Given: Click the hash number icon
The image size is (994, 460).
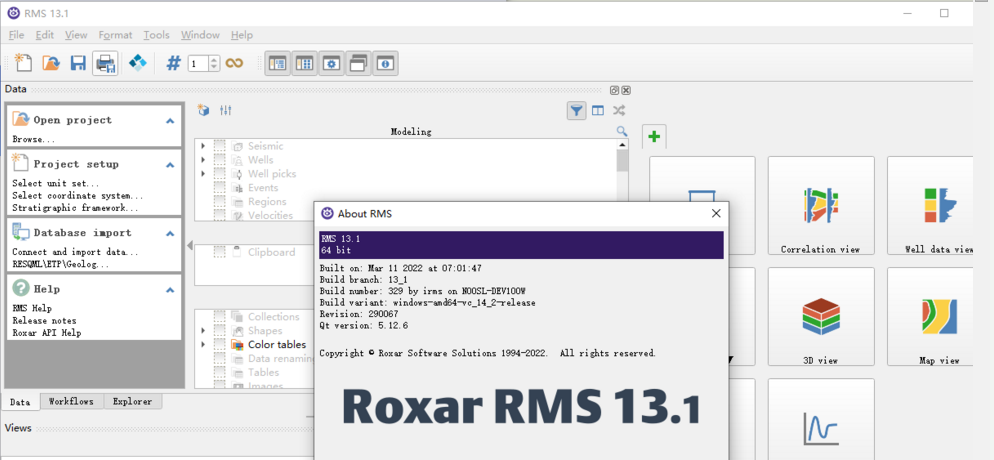Looking at the screenshot, I should (173, 63).
